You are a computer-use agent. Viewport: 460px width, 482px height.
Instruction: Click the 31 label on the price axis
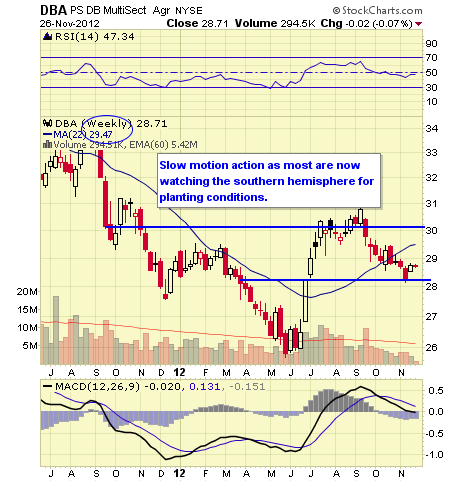click(x=431, y=203)
